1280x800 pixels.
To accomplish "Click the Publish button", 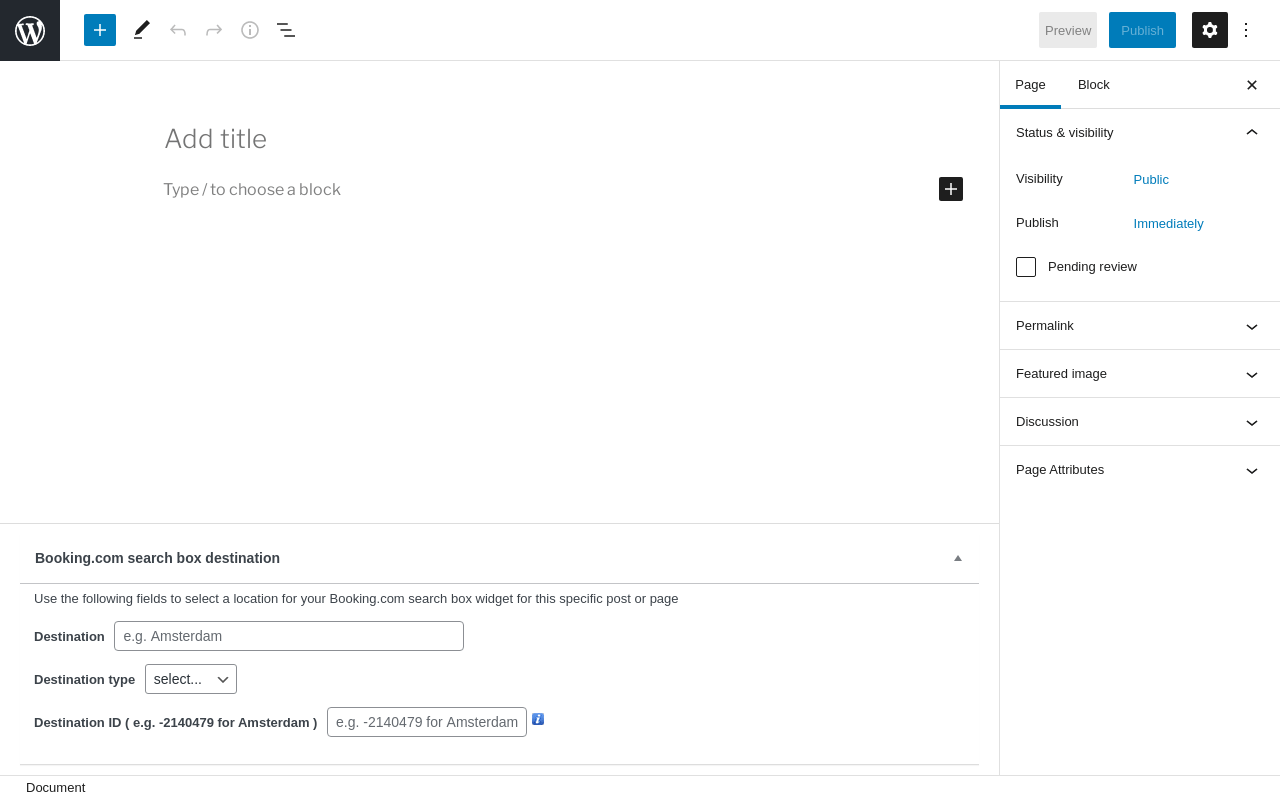I will click(1142, 30).
